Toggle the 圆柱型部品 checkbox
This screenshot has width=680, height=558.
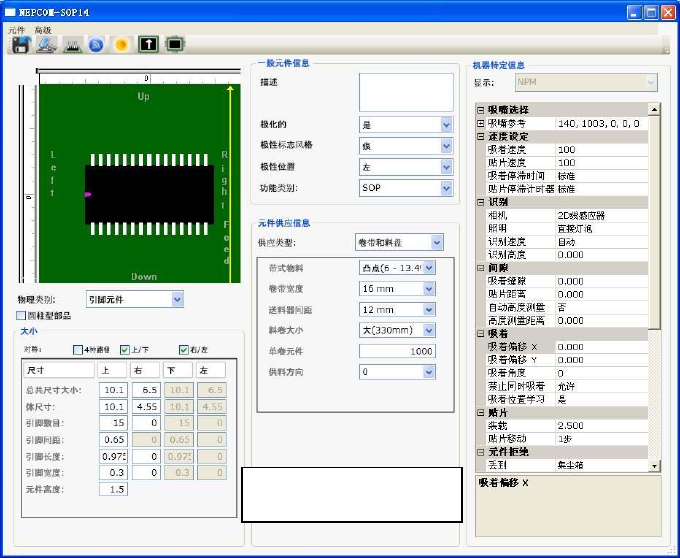coord(22,316)
